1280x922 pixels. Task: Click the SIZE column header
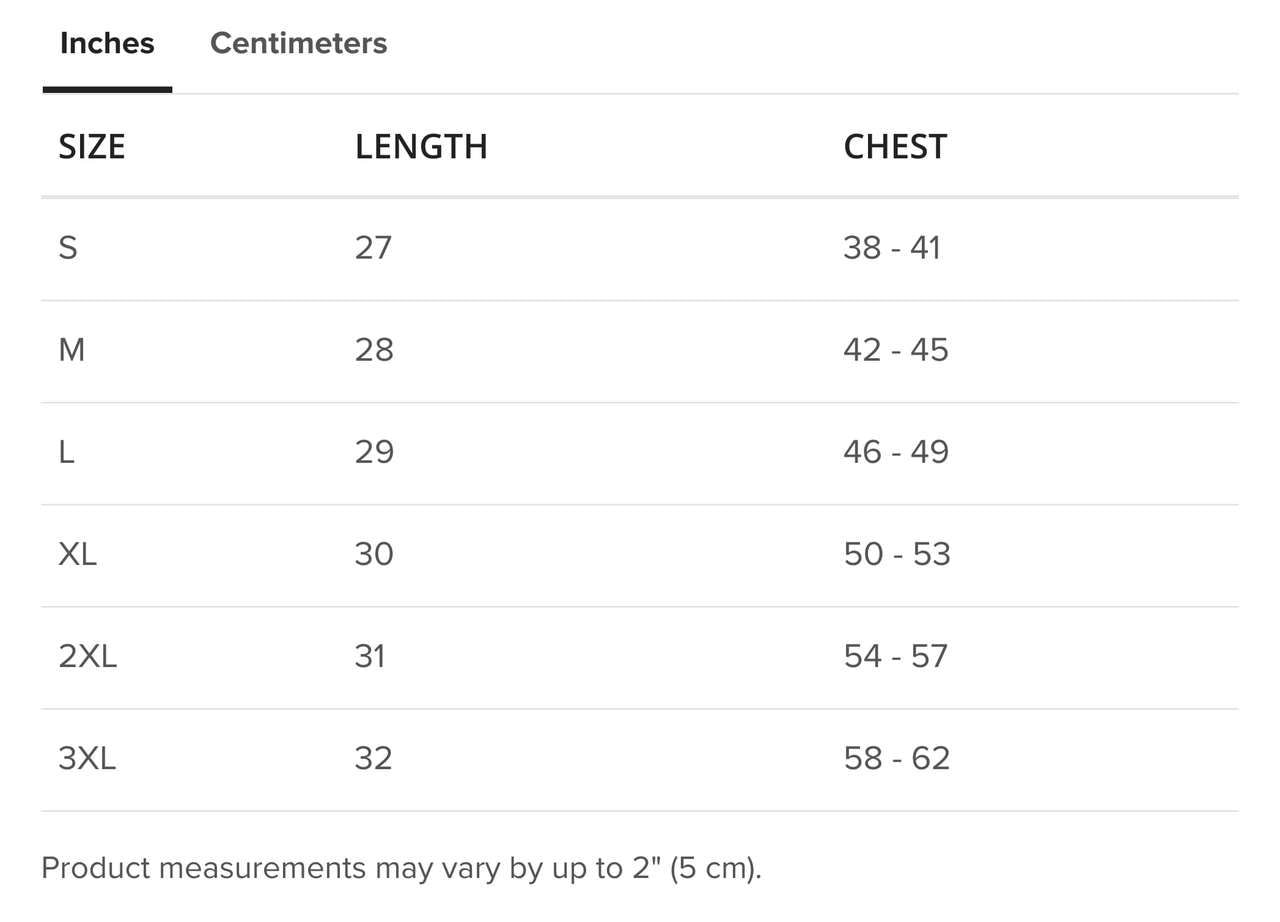click(92, 146)
